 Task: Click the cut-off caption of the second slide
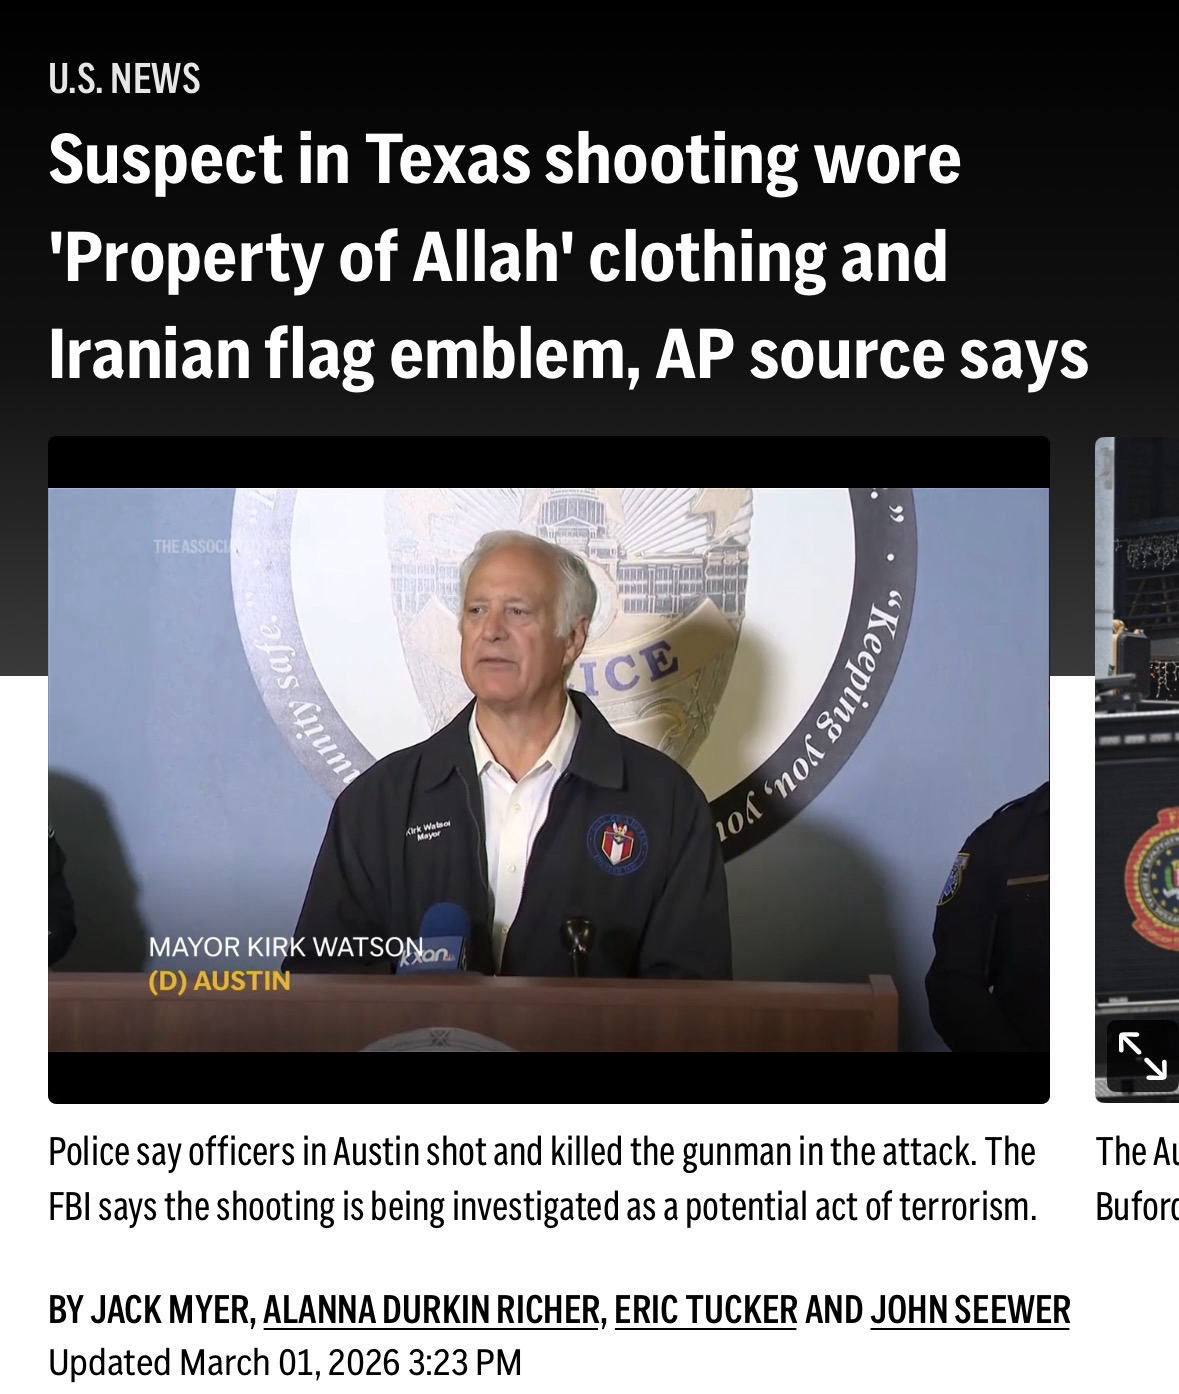tap(1137, 1179)
